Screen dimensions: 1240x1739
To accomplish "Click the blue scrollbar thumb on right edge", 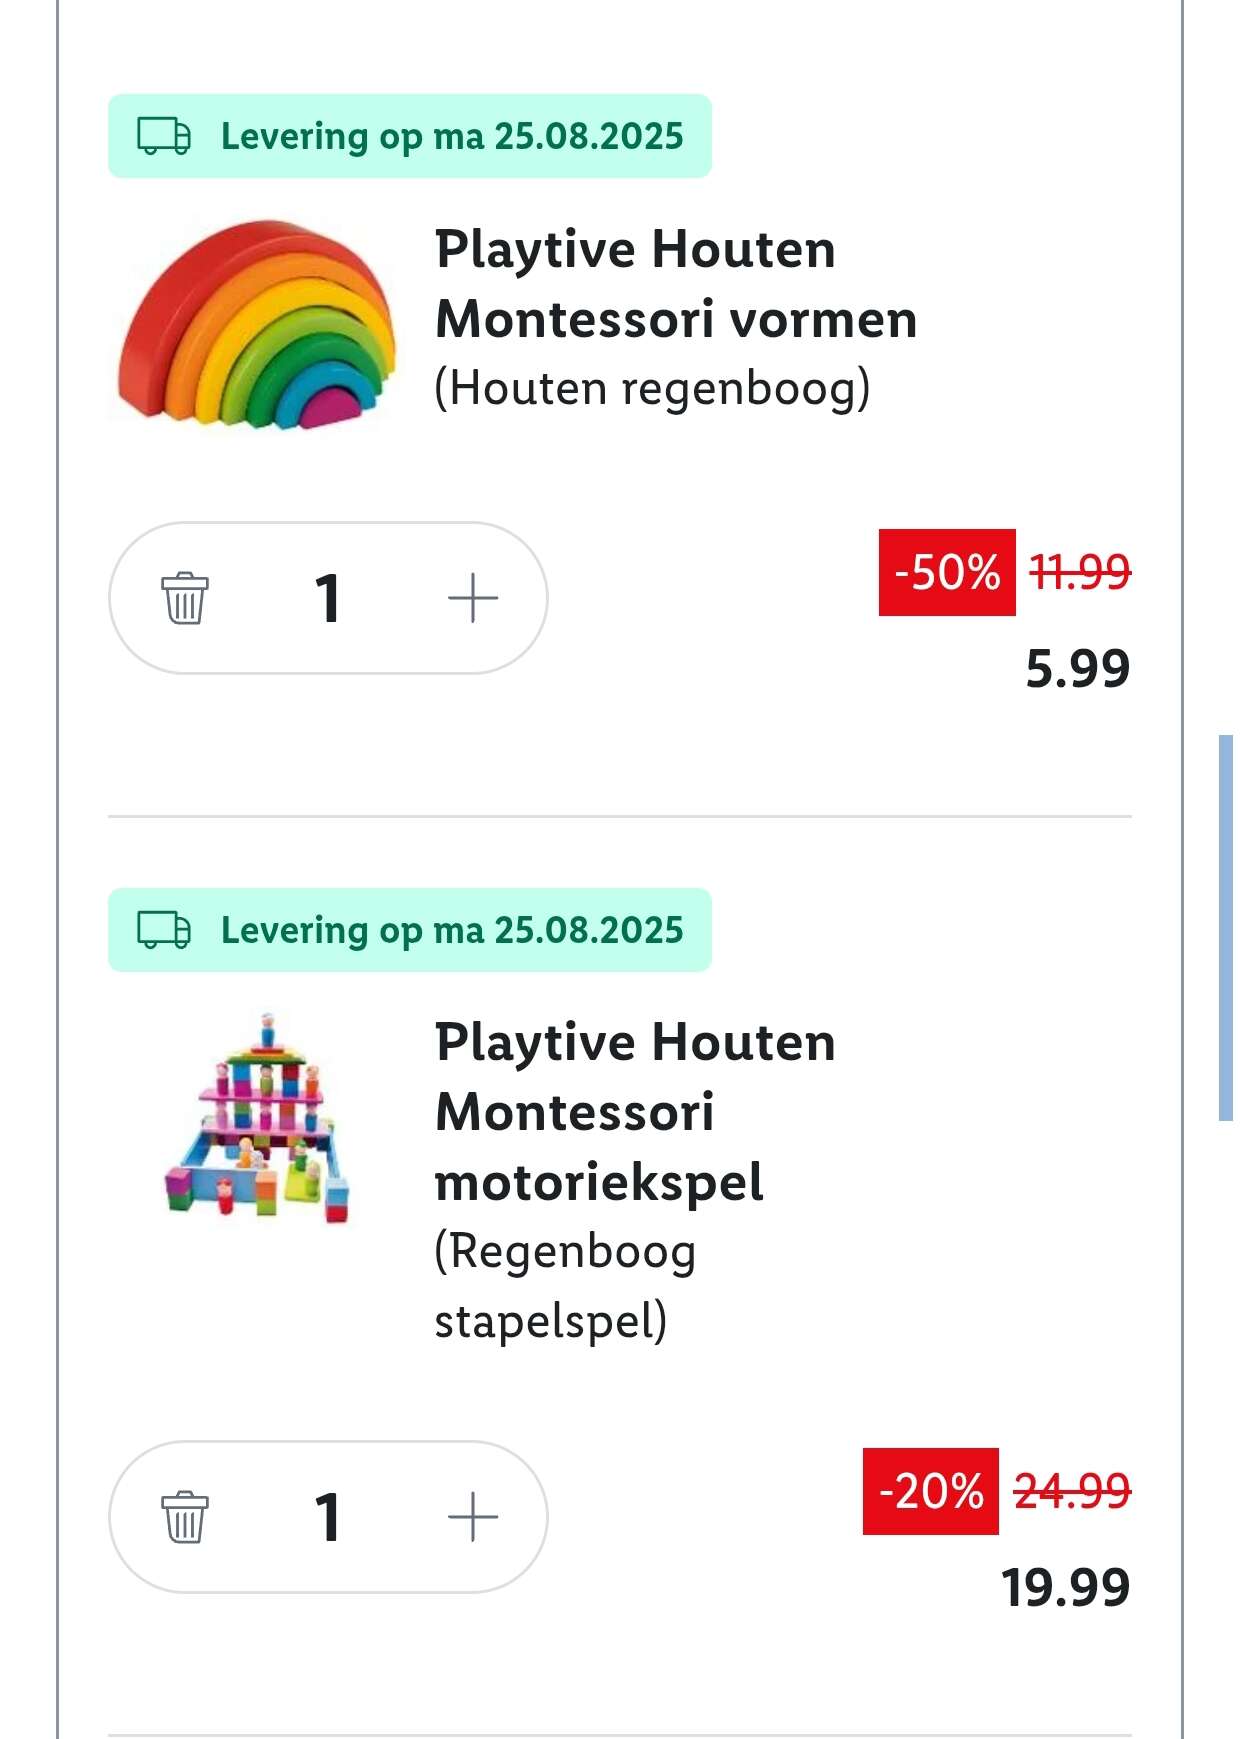I will click(x=1225, y=927).
